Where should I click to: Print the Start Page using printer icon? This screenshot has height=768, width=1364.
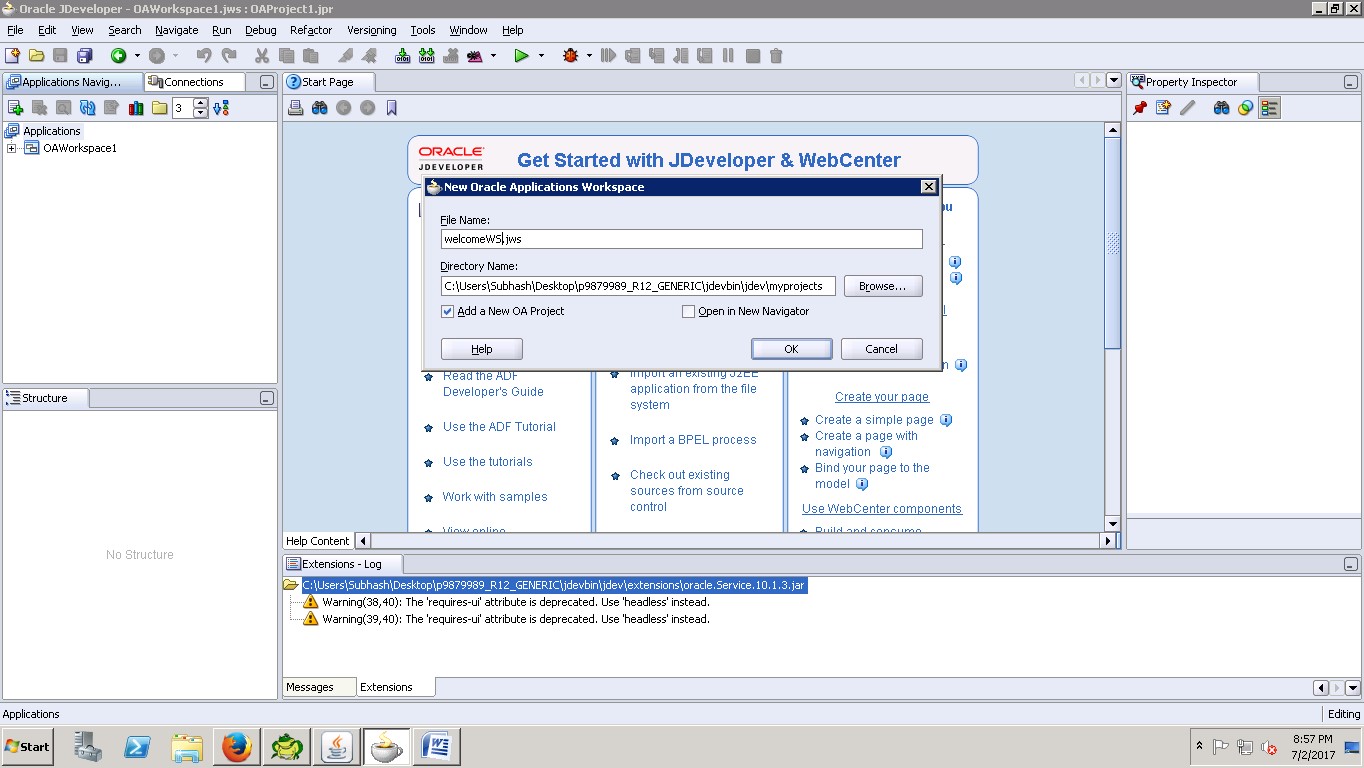coord(295,107)
